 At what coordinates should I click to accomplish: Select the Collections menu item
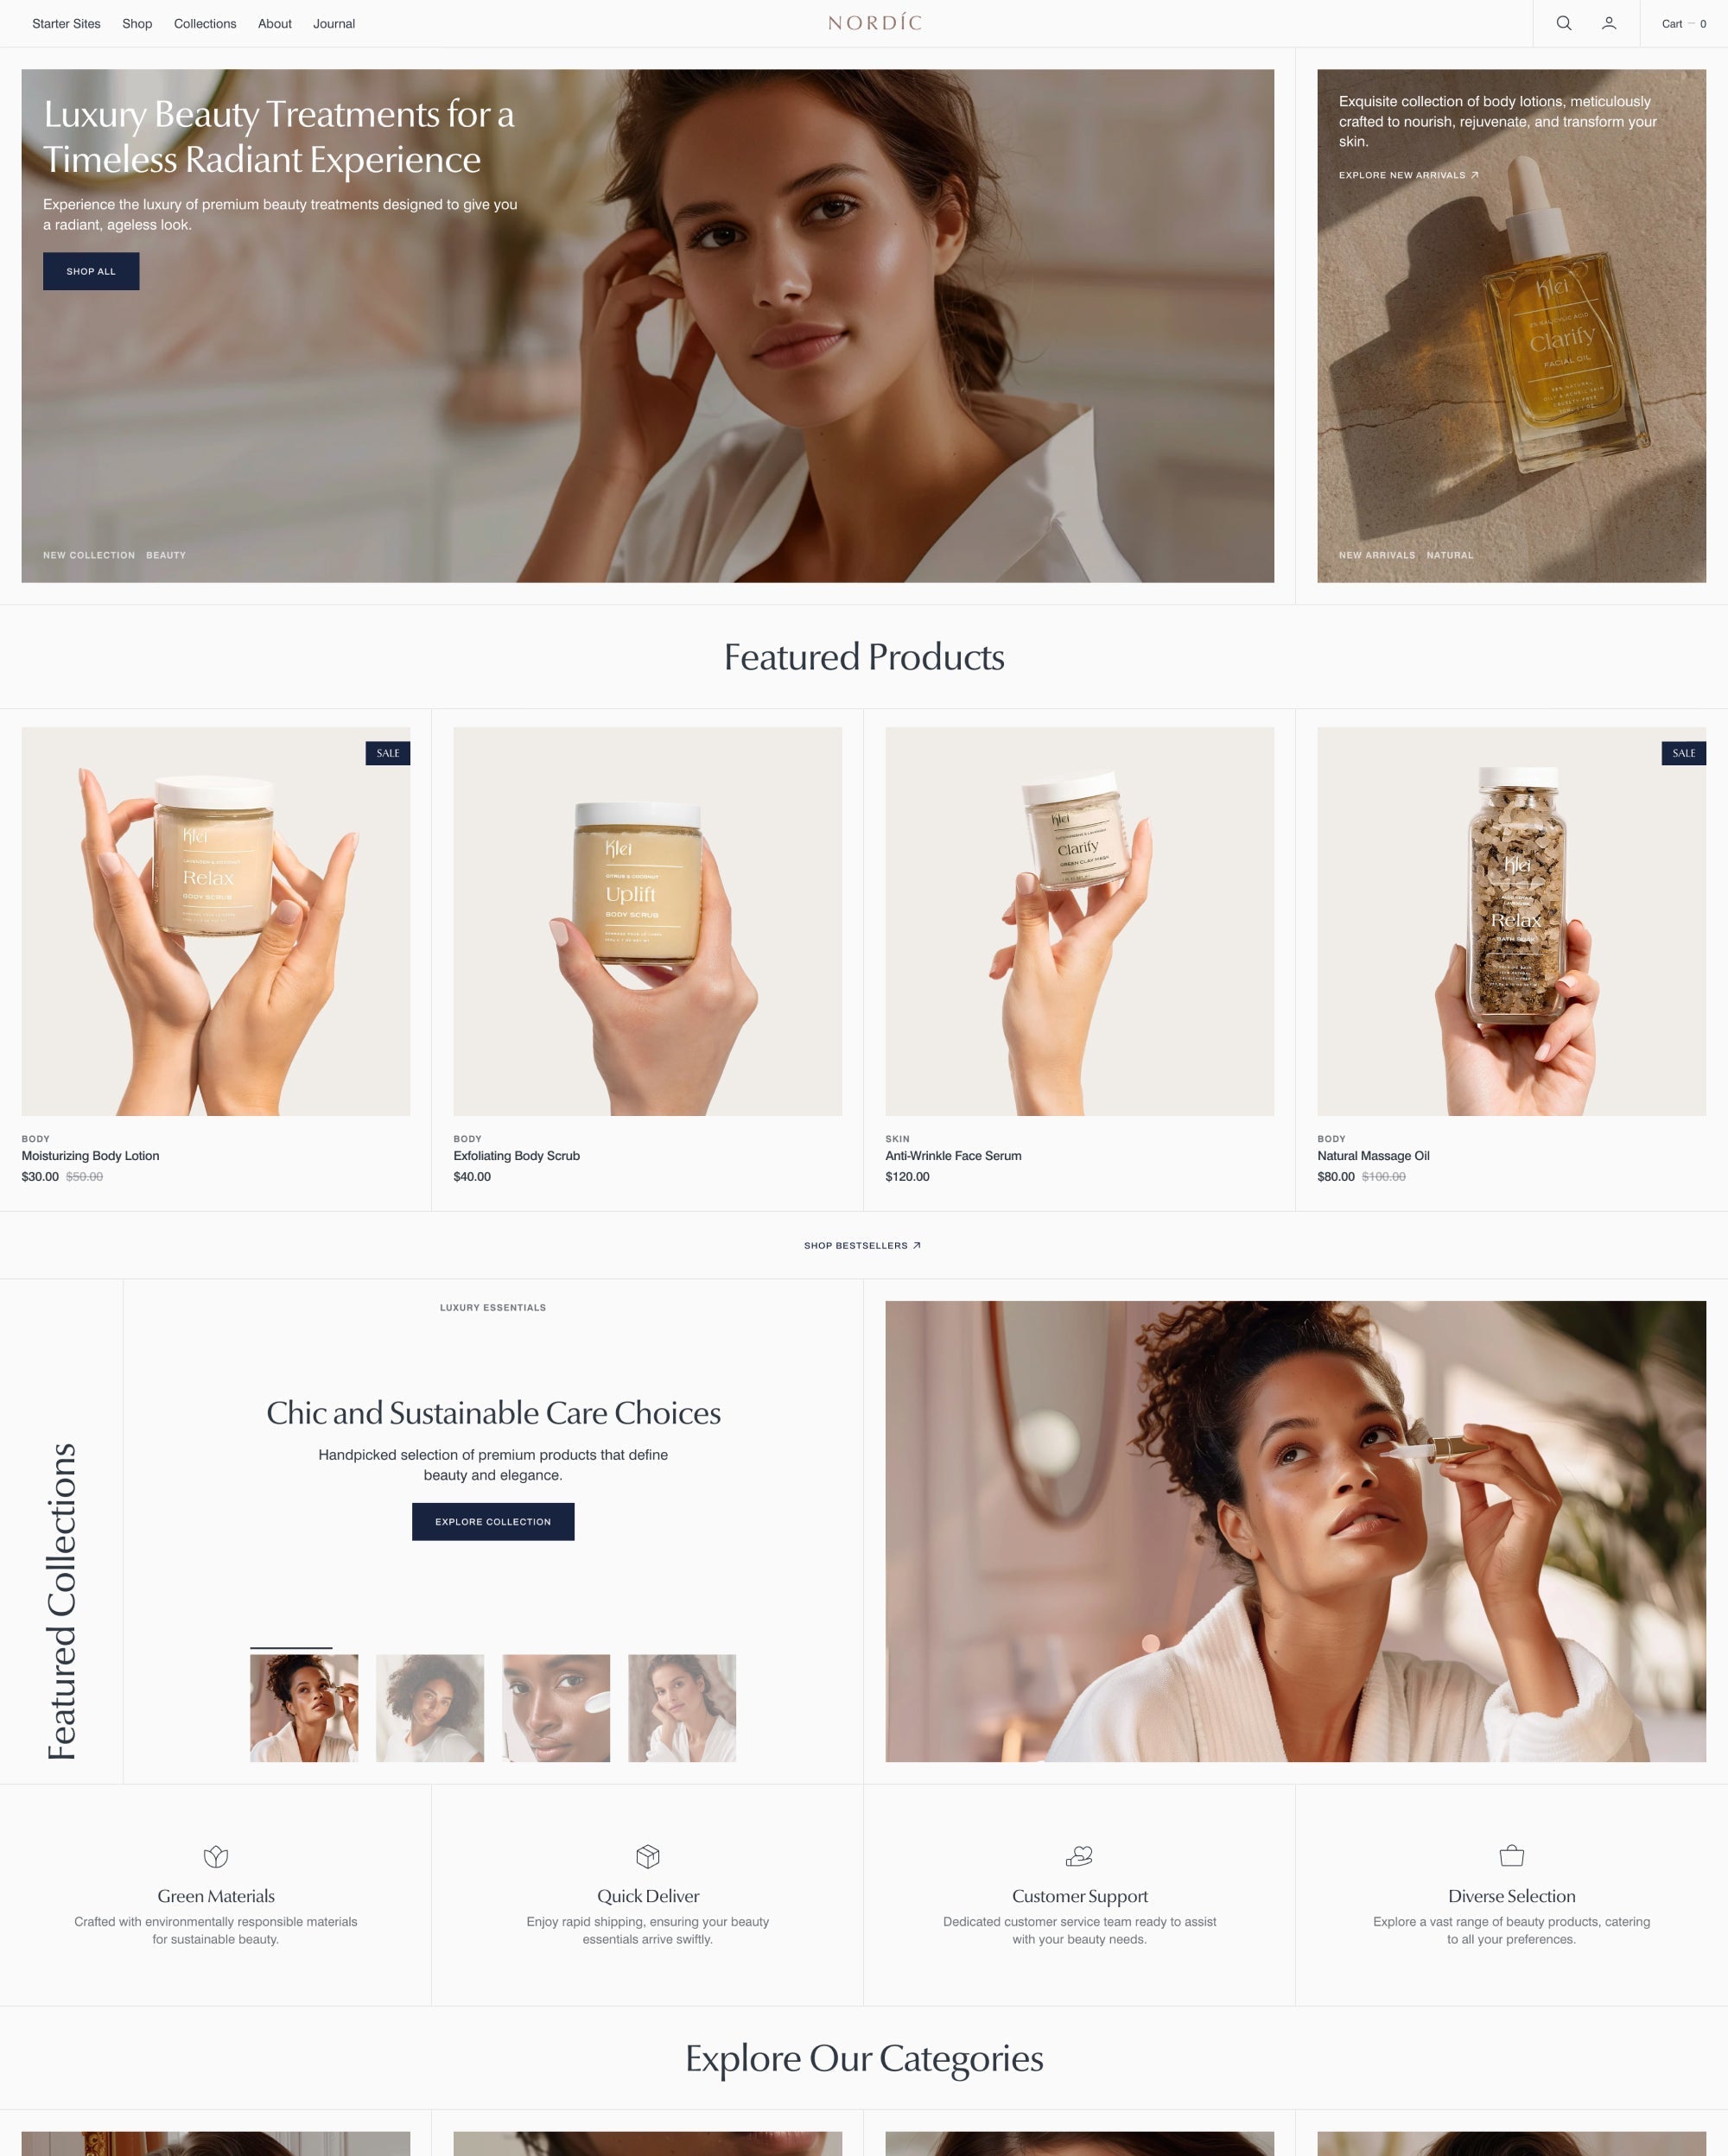(206, 23)
